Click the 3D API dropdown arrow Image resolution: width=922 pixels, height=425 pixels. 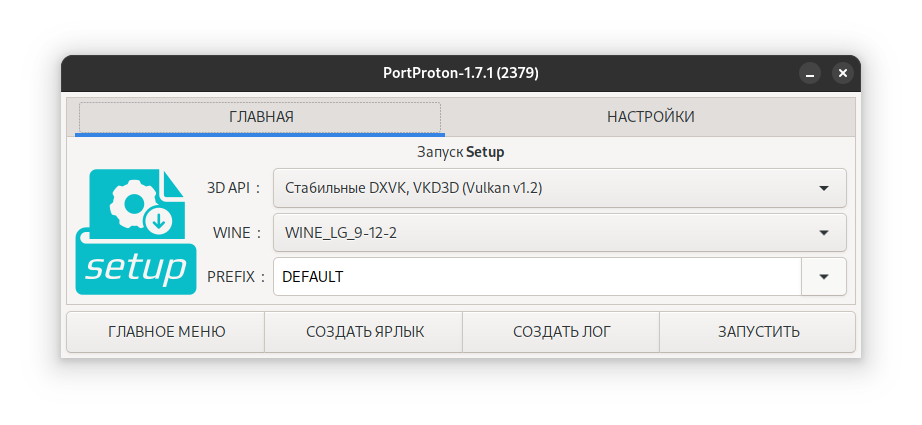coord(824,188)
